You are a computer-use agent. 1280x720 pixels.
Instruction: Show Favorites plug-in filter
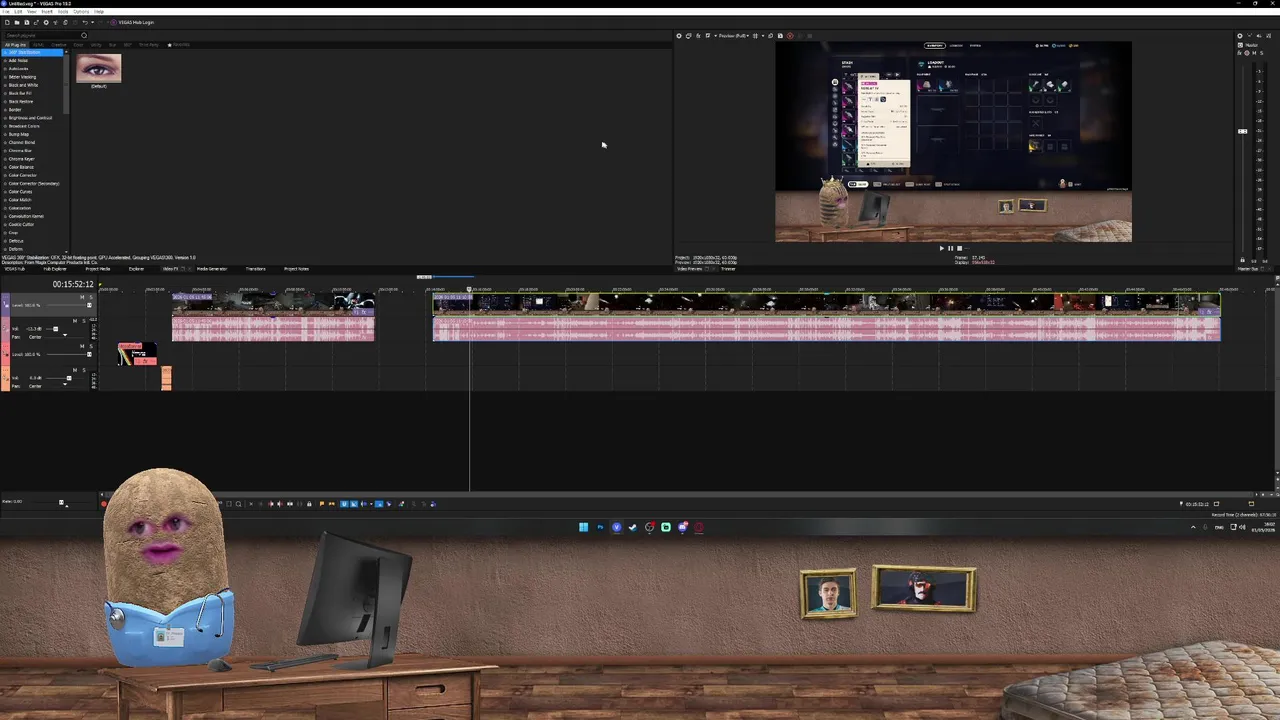click(x=179, y=45)
